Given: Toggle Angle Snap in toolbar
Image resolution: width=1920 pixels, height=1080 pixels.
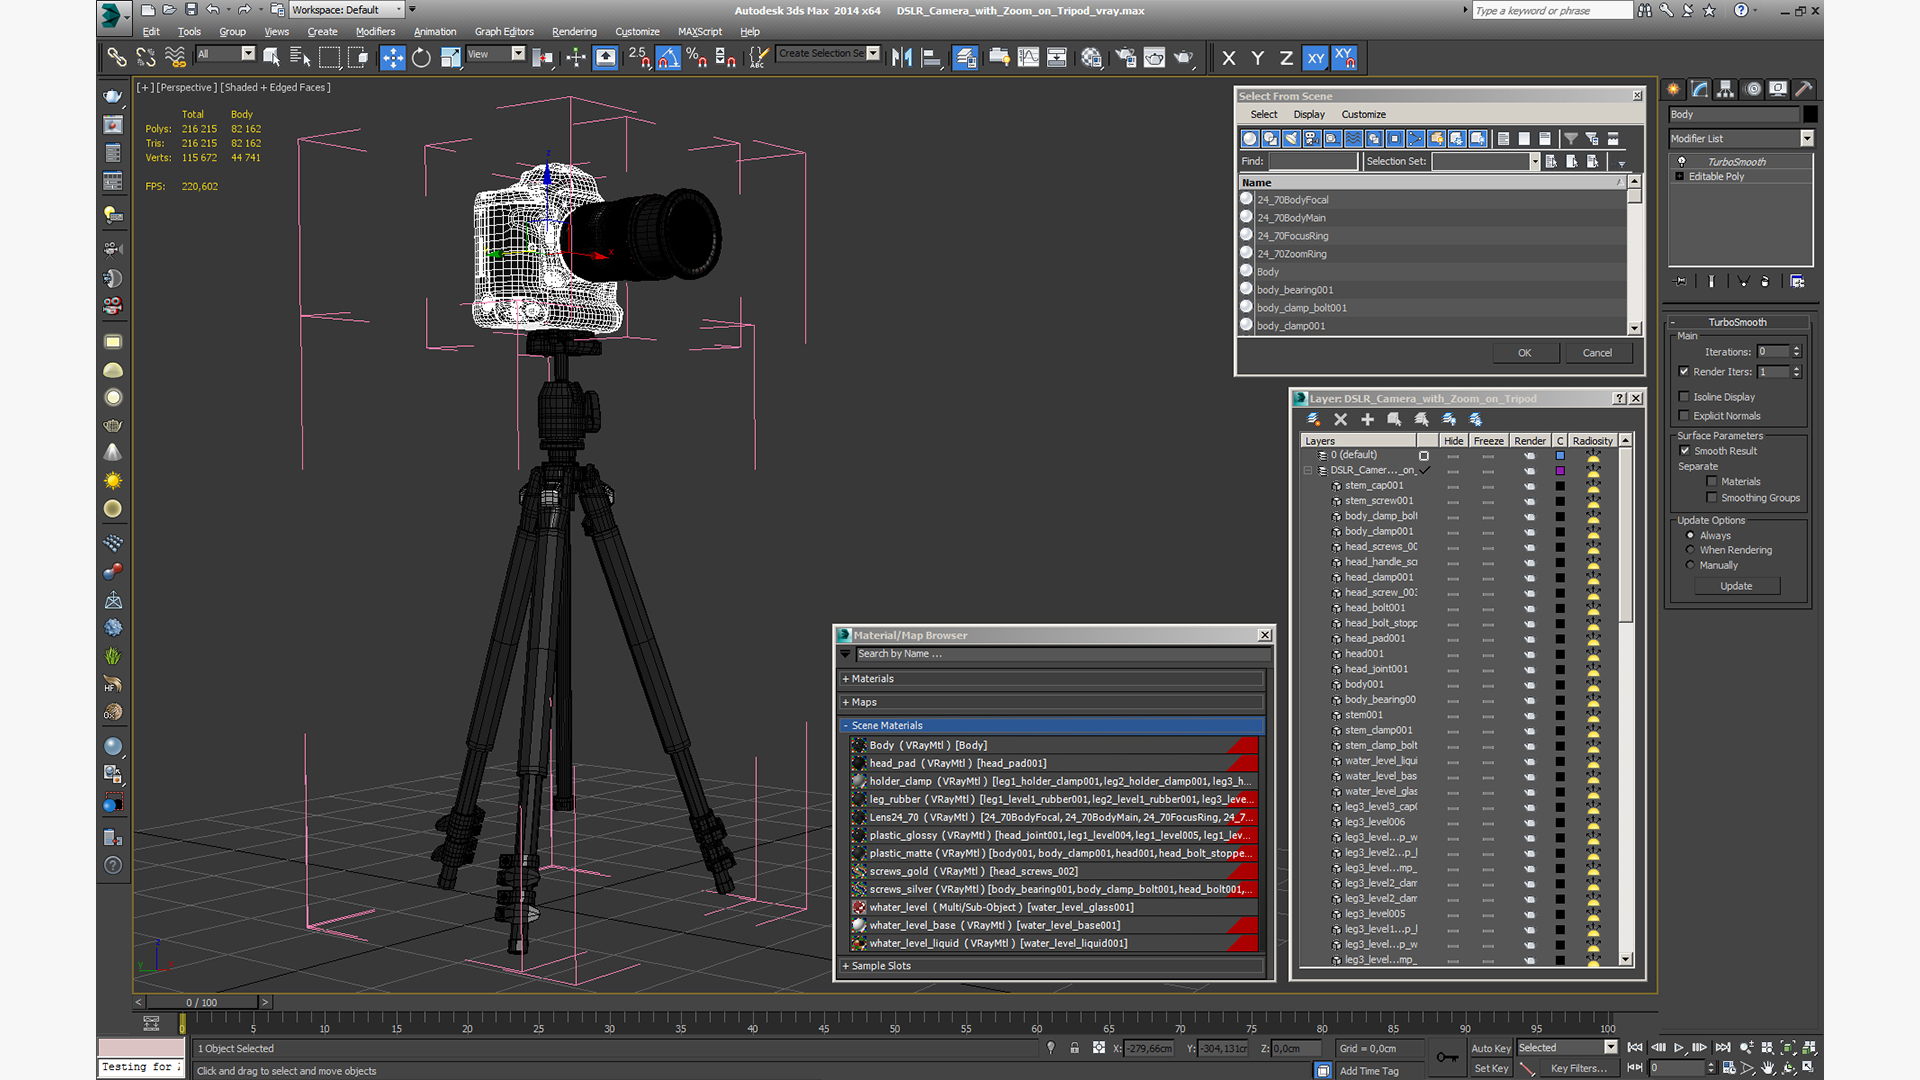Looking at the screenshot, I should coord(668,57).
